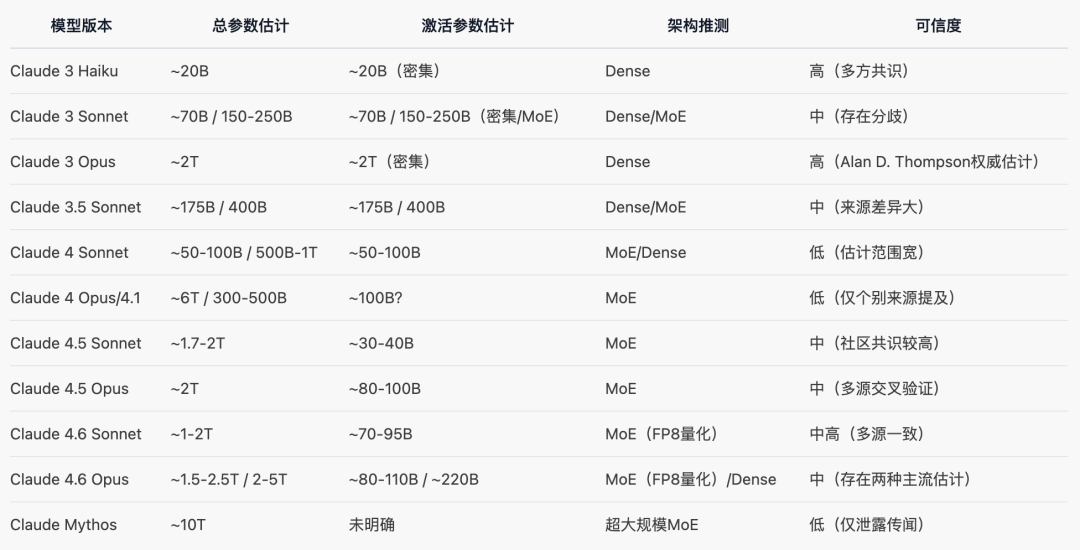
Task: Click the 可信度 column header
Action: point(938,26)
